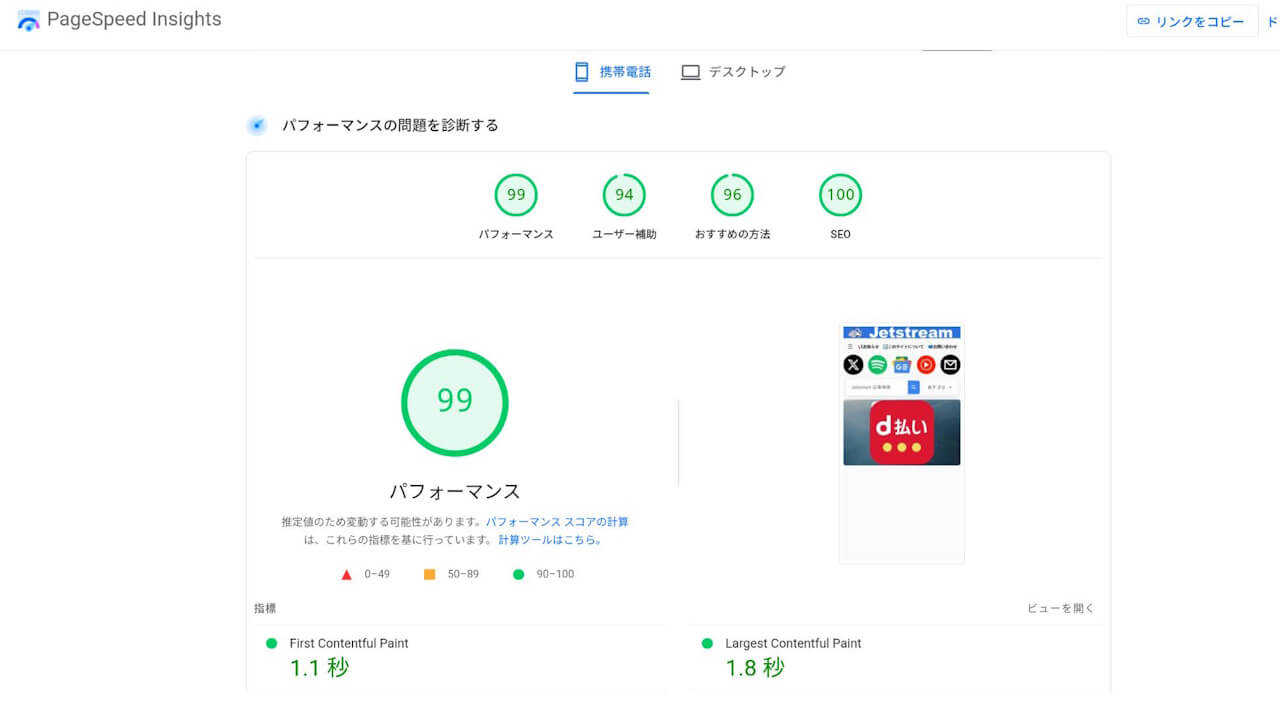Image resolution: width=1280 pixels, height=720 pixels.
Task: Open 計算ツールはこちら link
Action: (x=550, y=540)
